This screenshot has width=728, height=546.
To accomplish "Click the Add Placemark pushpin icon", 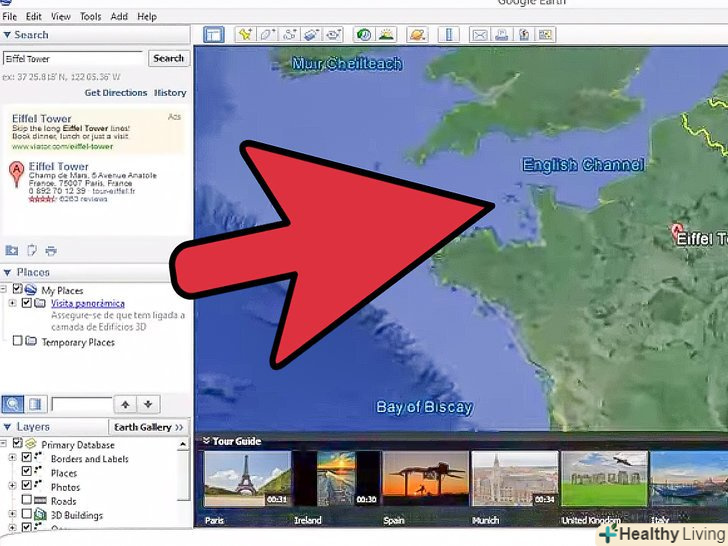I will pyautogui.click(x=245, y=35).
